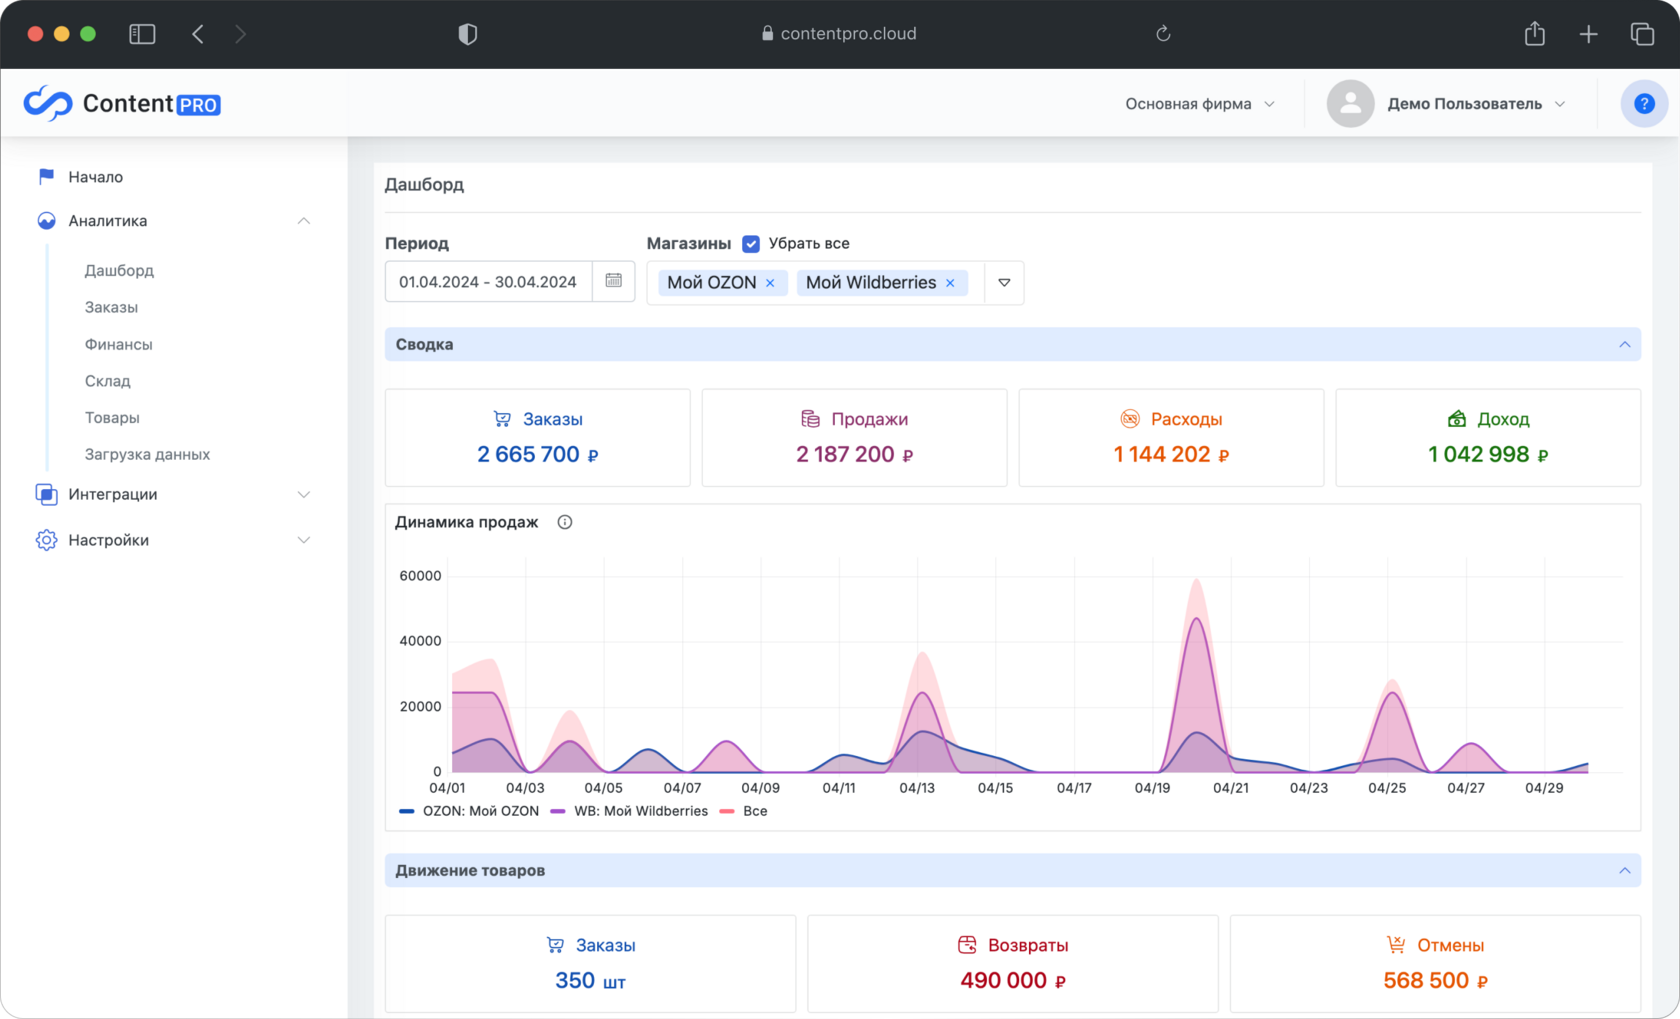This screenshot has height=1019, width=1680.
Task: Remove the Мой Wildberries store tag
Action: click(950, 283)
